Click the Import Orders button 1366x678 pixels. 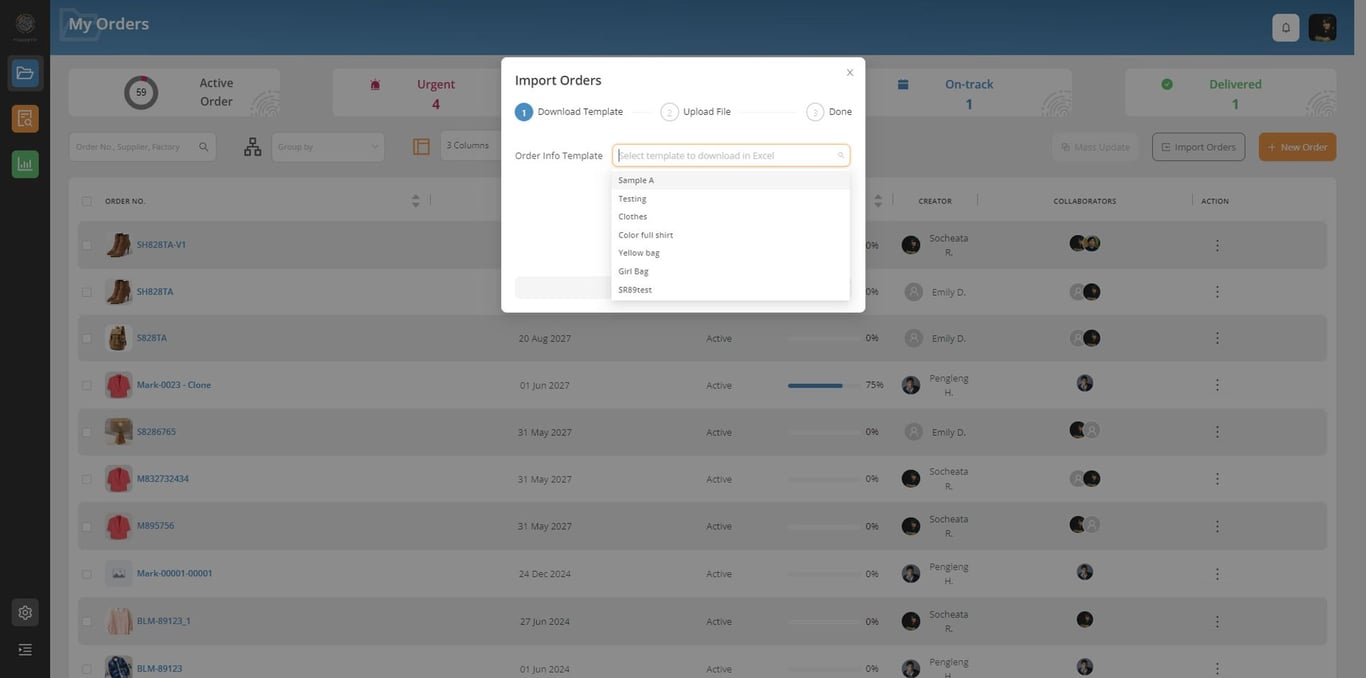tap(1198, 147)
